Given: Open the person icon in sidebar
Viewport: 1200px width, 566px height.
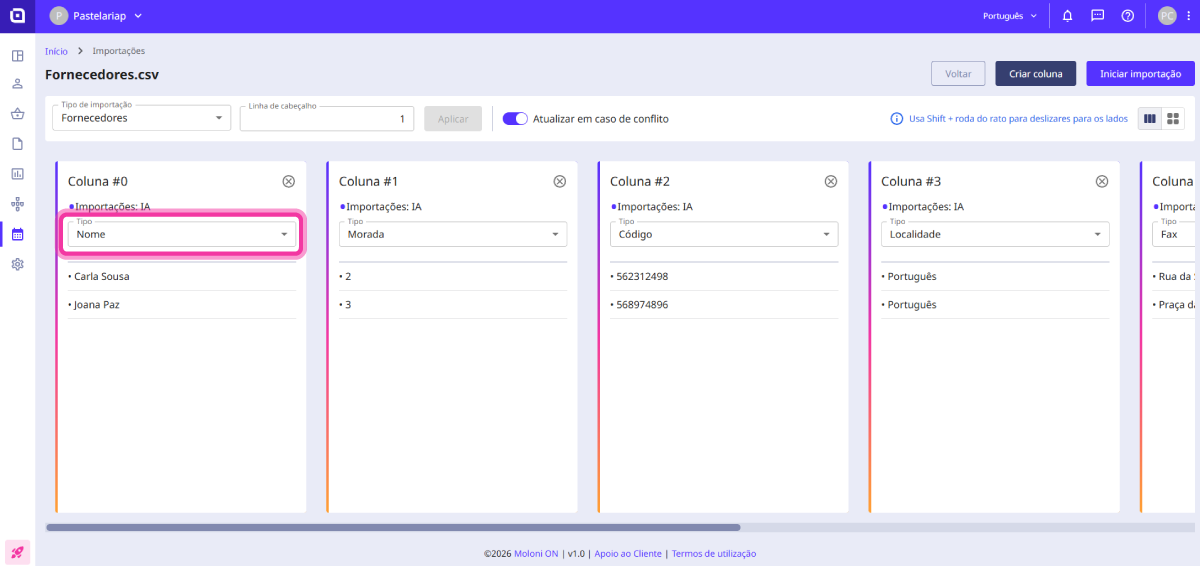Looking at the screenshot, I should coord(17,84).
